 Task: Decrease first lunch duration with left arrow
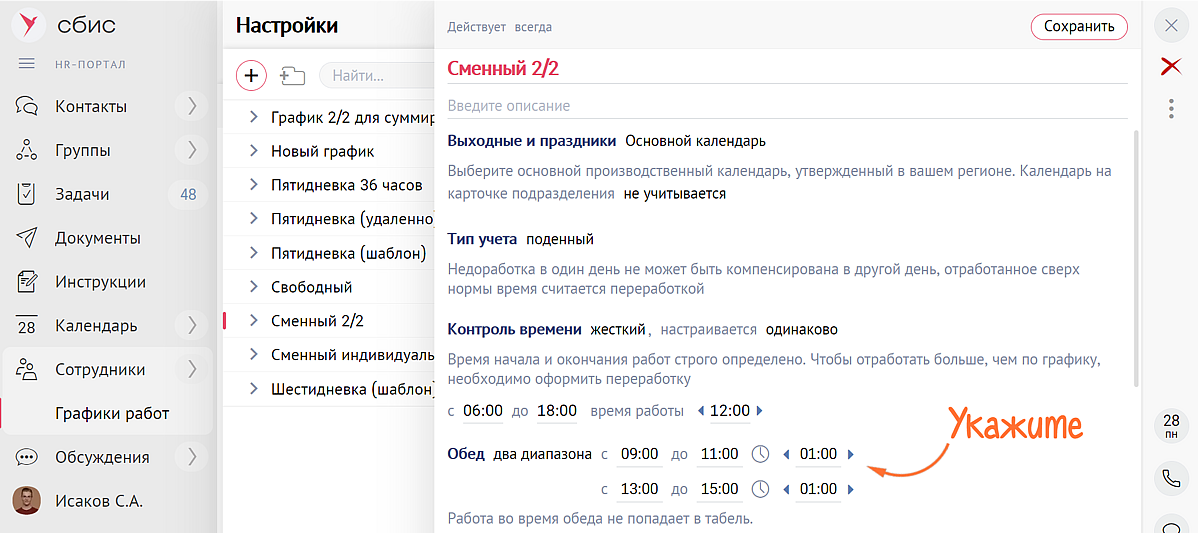coord(785,455)
